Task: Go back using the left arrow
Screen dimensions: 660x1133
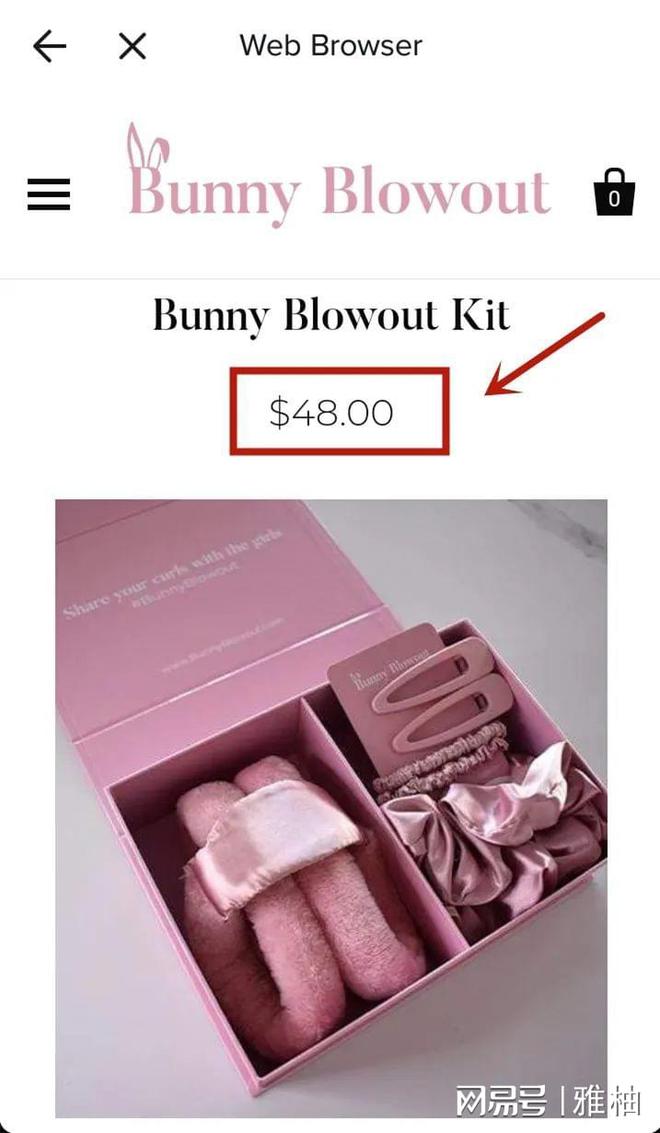Action: tap(49, 46)
